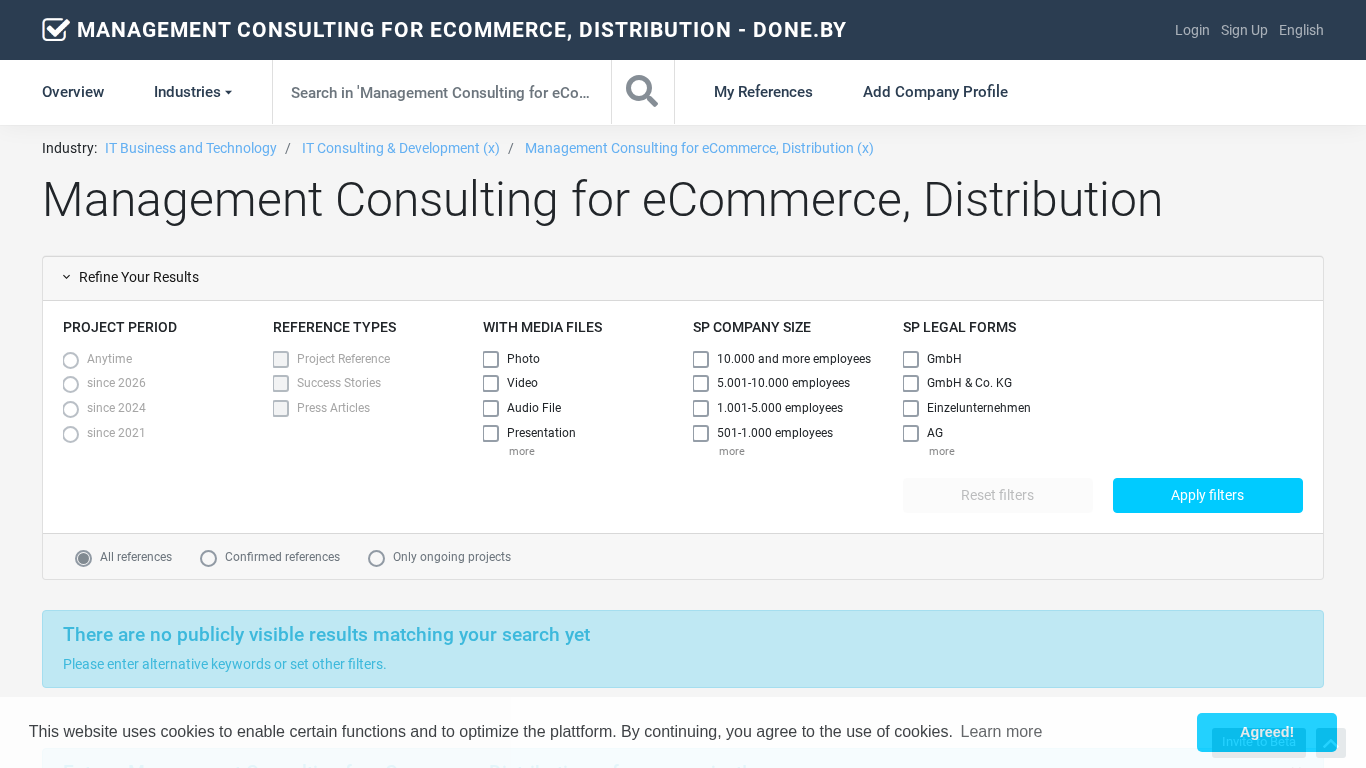The width and height of the screenshot is (1366, 768).
Task: Show more SP Legal Forms options
Action: [x=941, y=452]
